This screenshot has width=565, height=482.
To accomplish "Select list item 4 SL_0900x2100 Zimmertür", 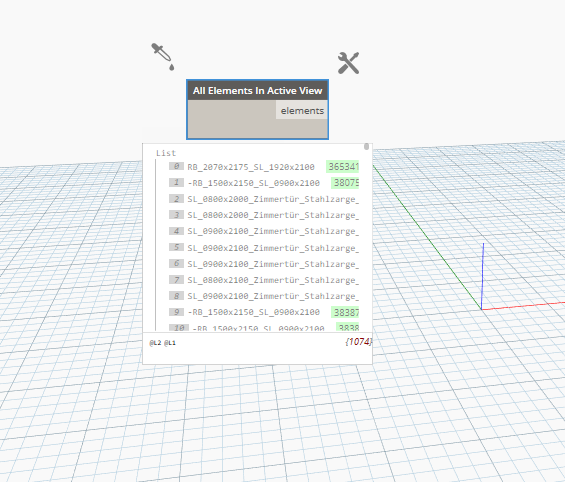I will click(x=273, y=231).
